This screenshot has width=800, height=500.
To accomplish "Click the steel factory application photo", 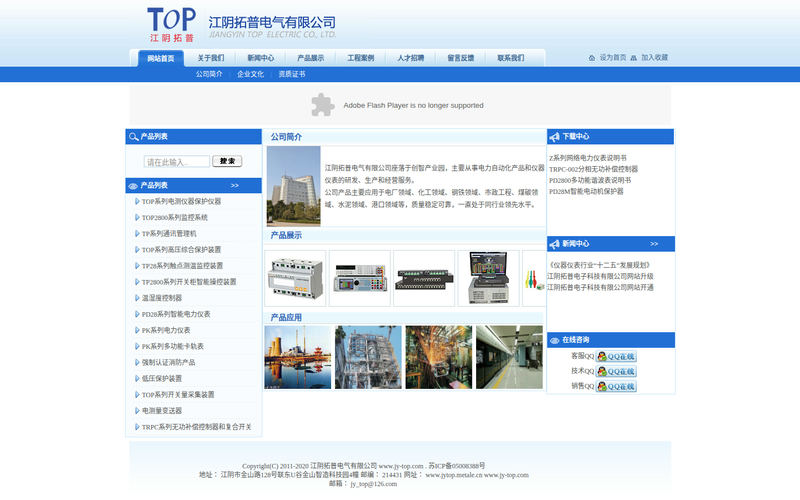I will coord(439,357).
